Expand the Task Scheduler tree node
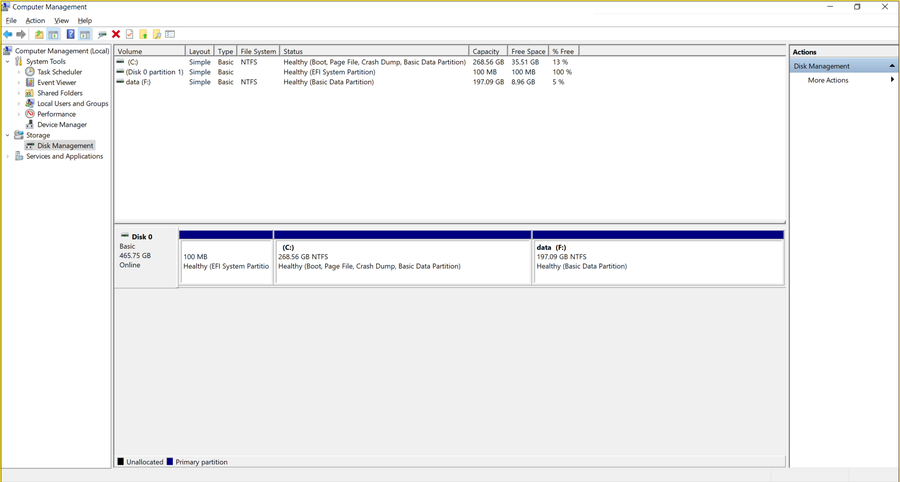900x482 pixels. coord(18,72)
